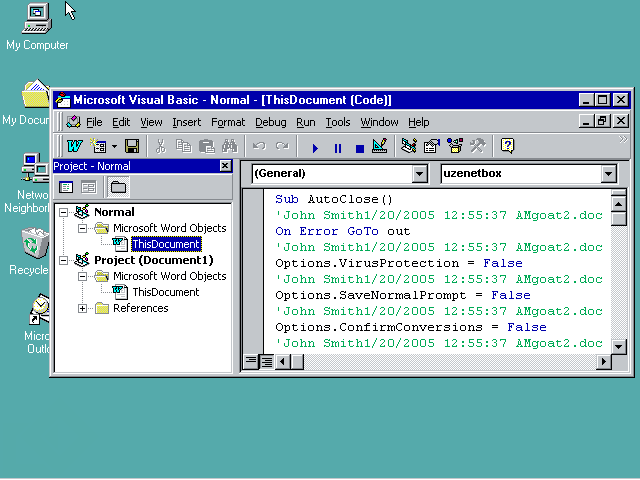This screenshot has height=480, width=640.
Task: Click the Copy toolbar icon
Action: (184, 146)
